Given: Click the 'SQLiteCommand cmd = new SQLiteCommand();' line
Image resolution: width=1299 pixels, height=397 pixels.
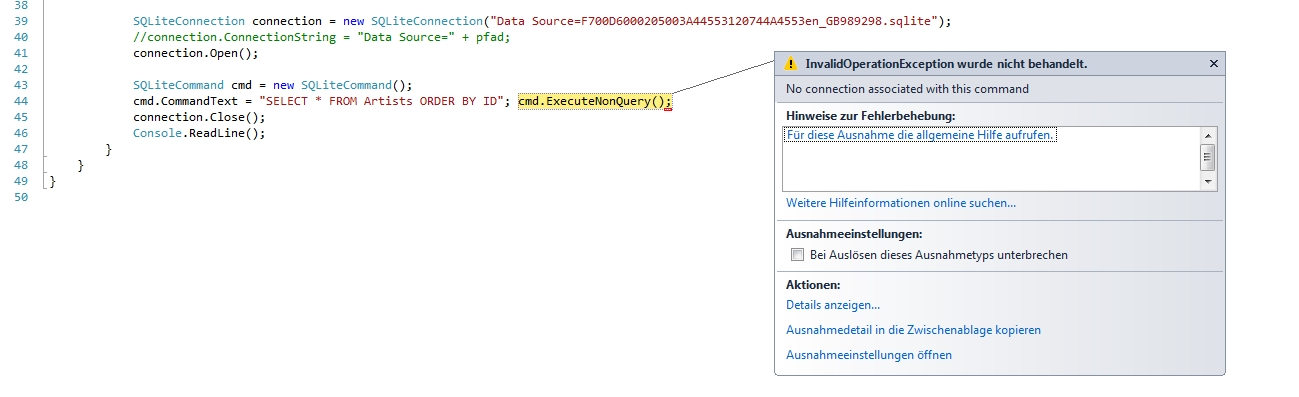Looking at the screenshot, I should coord(272,85).
